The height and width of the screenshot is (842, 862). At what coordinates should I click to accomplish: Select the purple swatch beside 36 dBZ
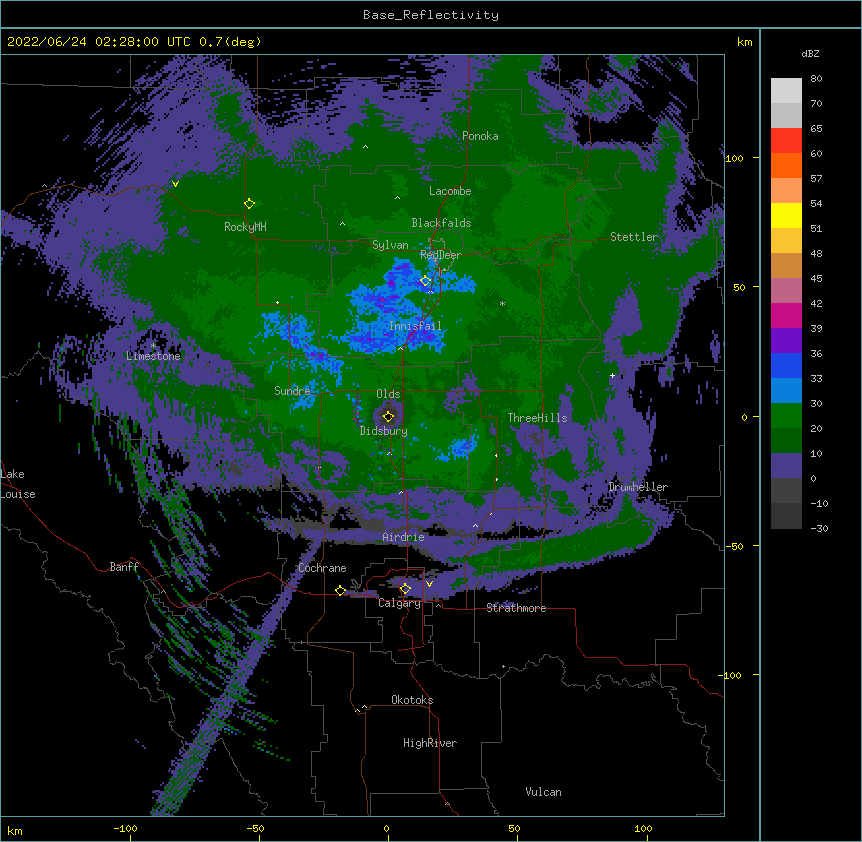786,340
